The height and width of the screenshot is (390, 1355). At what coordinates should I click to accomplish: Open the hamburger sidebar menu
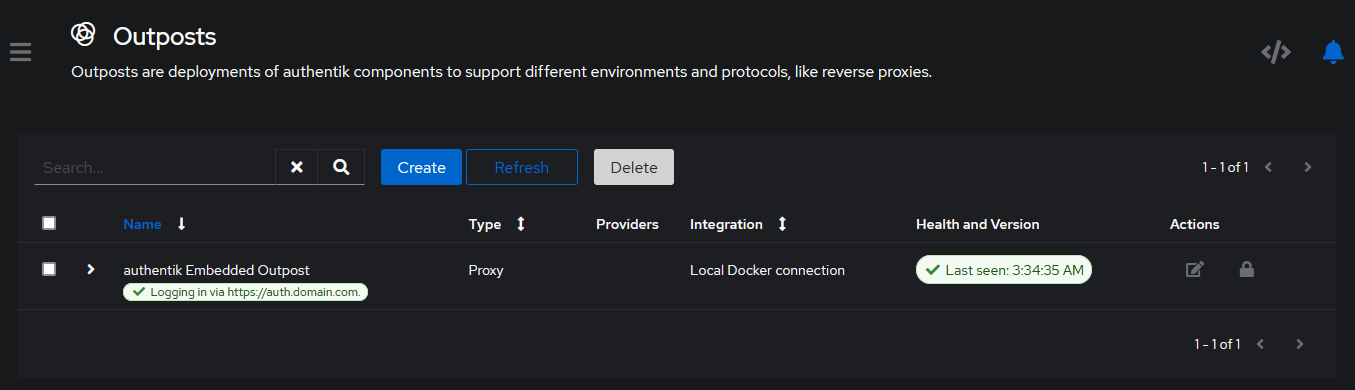[x=21, y=52]
